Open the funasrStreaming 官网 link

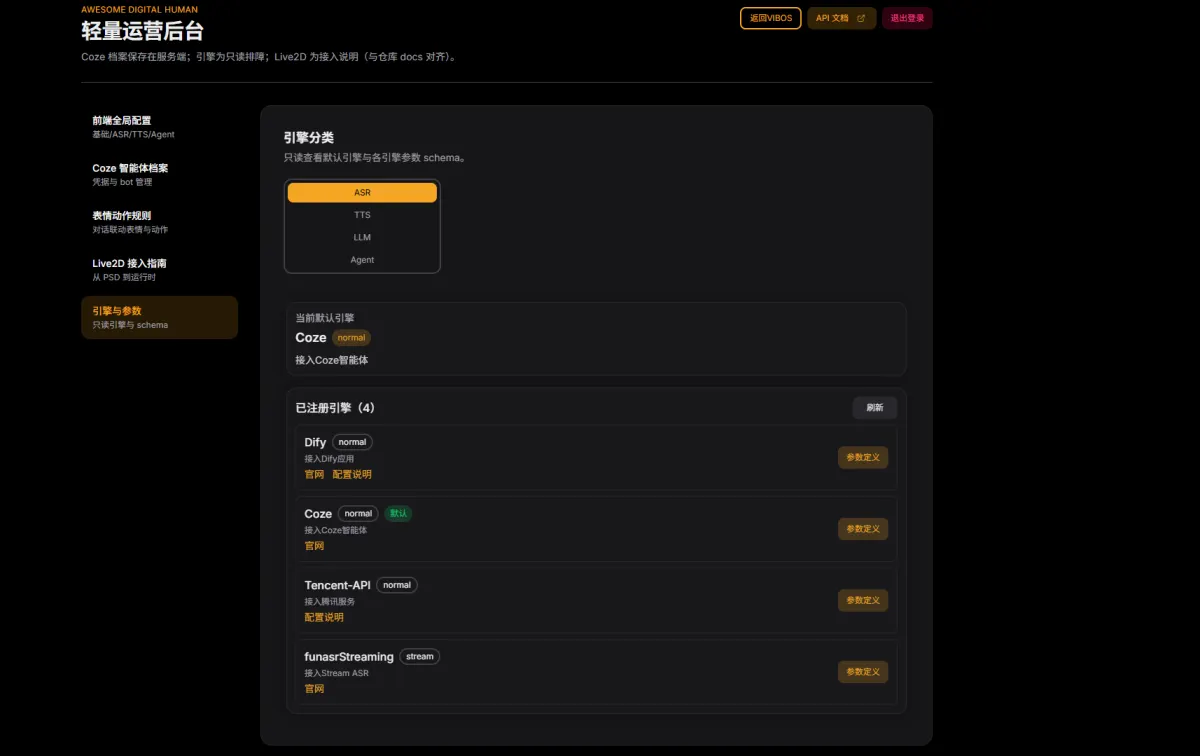click(x=314, y=689)
